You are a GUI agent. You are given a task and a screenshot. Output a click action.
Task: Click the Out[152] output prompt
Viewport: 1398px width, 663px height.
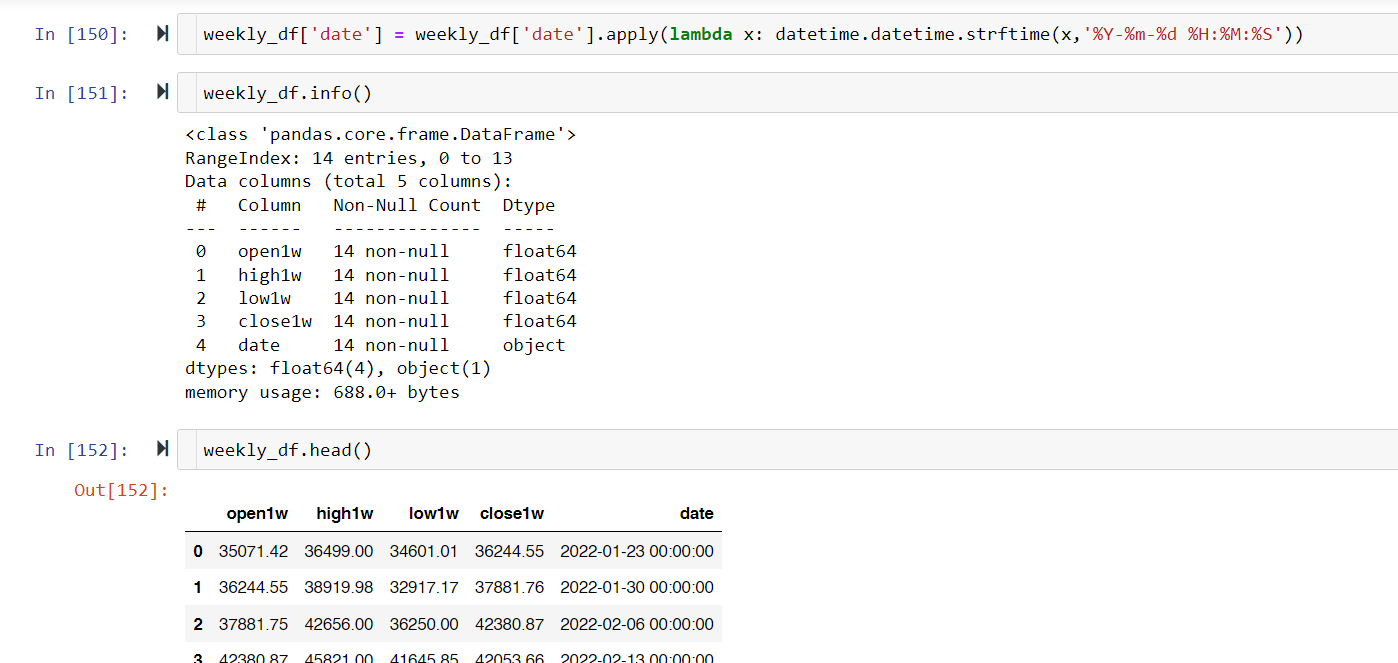122,490
